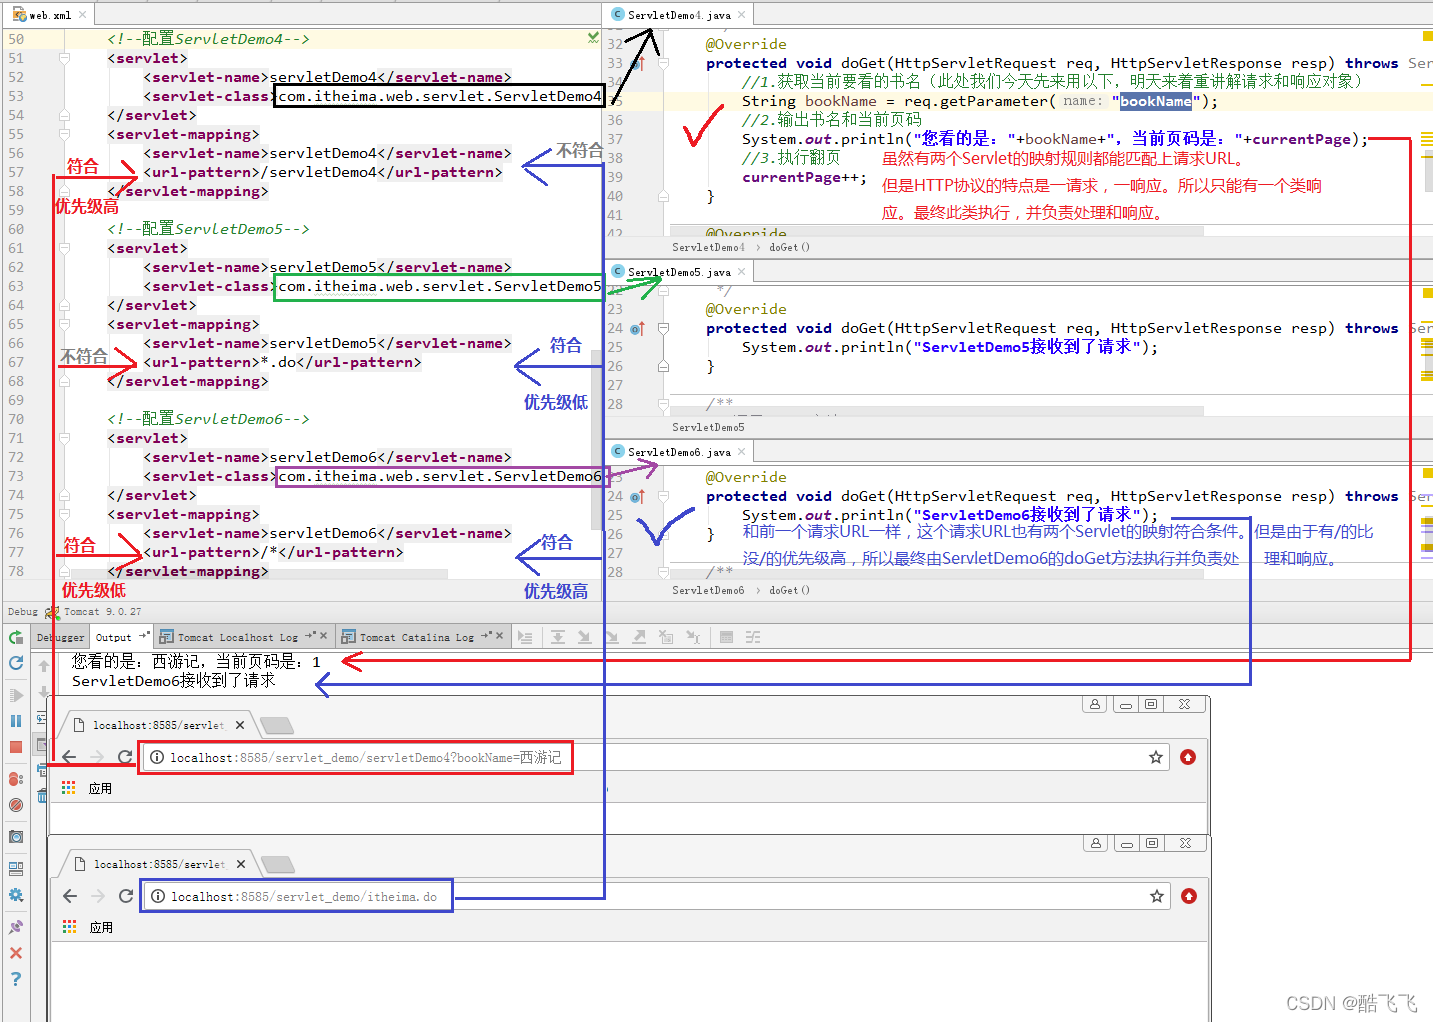The image size is (1433, 1022).
Task: Bookmark star in itheima.do browser window
Action: (x=1157, y=896)
